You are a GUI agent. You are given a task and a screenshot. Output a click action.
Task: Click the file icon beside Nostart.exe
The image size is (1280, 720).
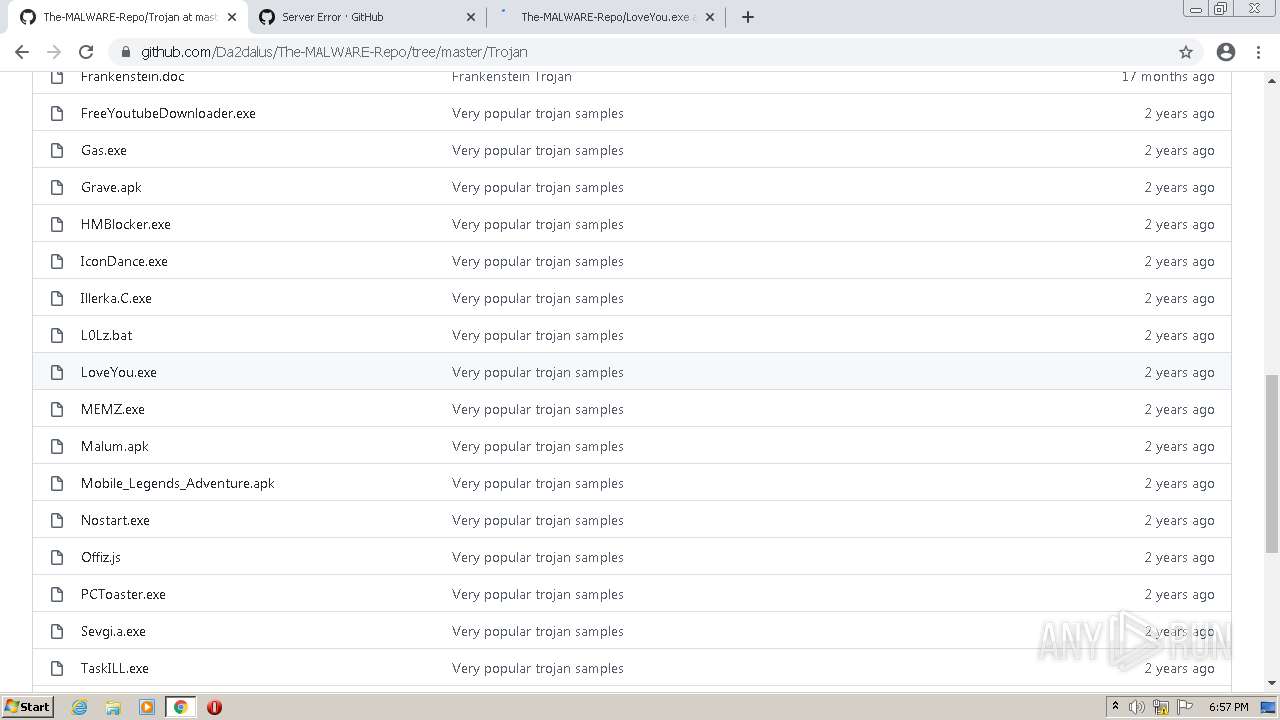(57, 520)
